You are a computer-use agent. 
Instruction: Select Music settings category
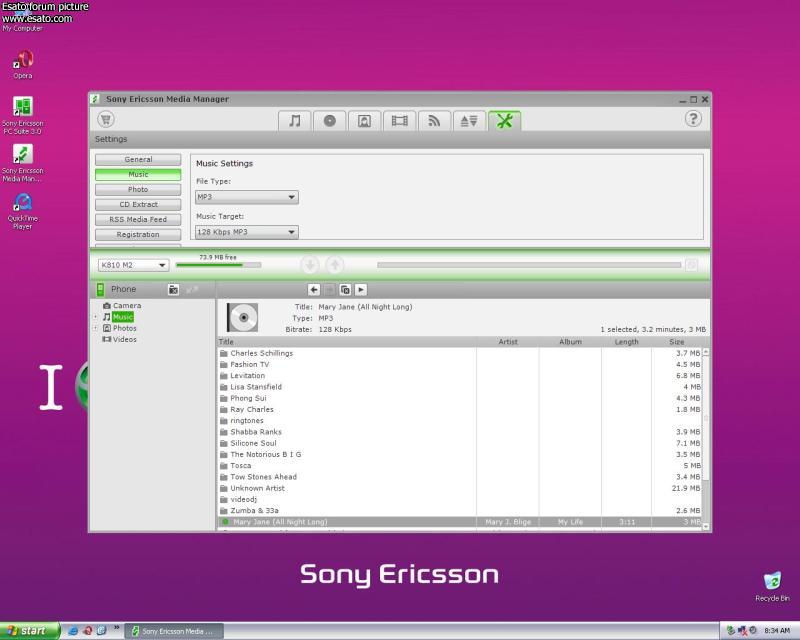tap(138, 175)
